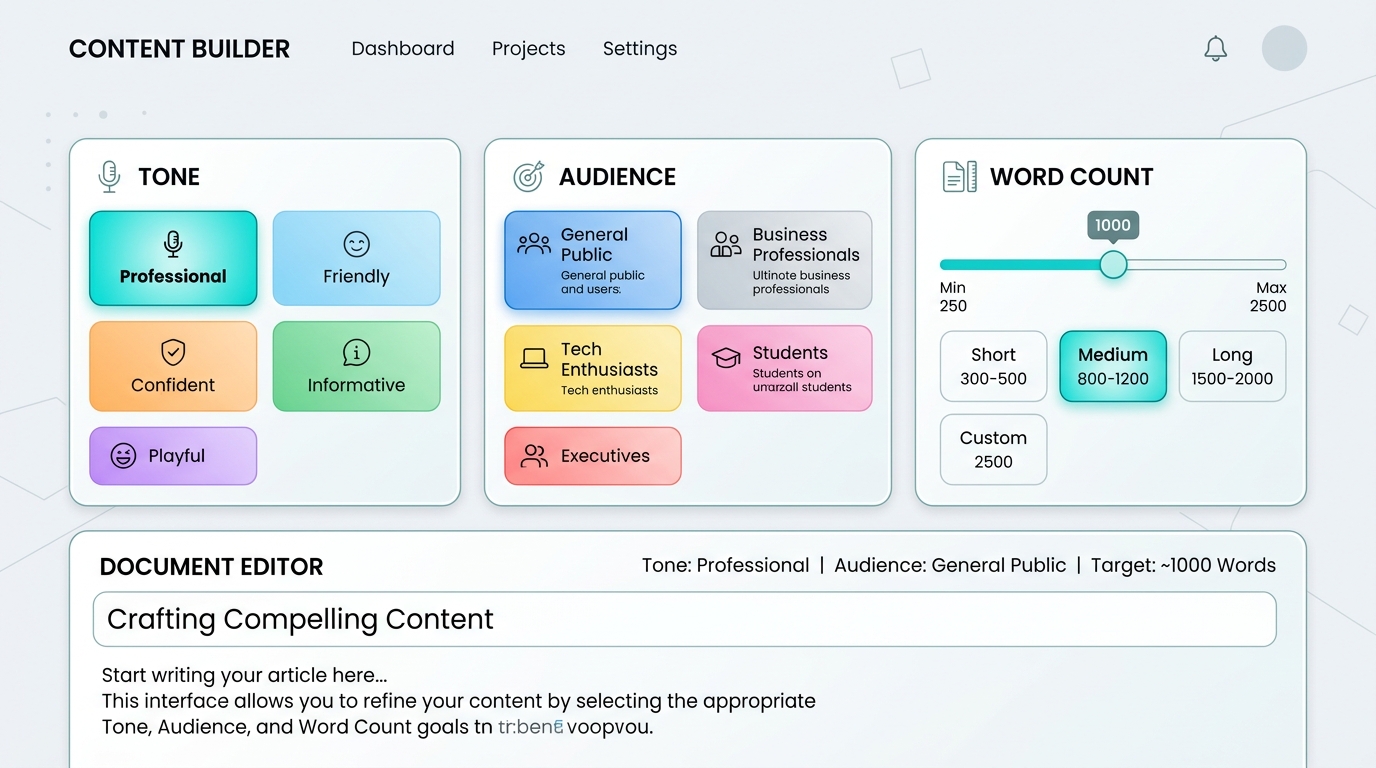Choose the Medium 800-1200 preset
1376x768 pixels.
click(1113, 366)
